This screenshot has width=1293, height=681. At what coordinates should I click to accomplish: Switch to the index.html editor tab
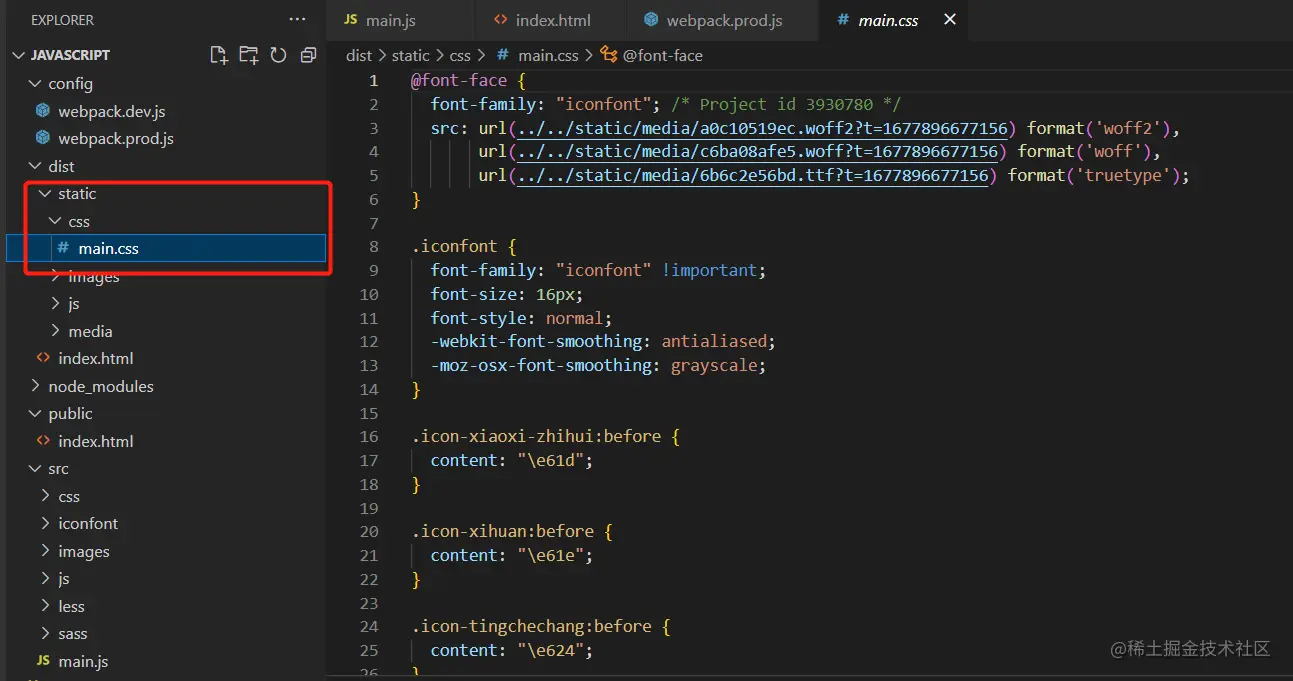pyautogui.click(x=551, y=20)
